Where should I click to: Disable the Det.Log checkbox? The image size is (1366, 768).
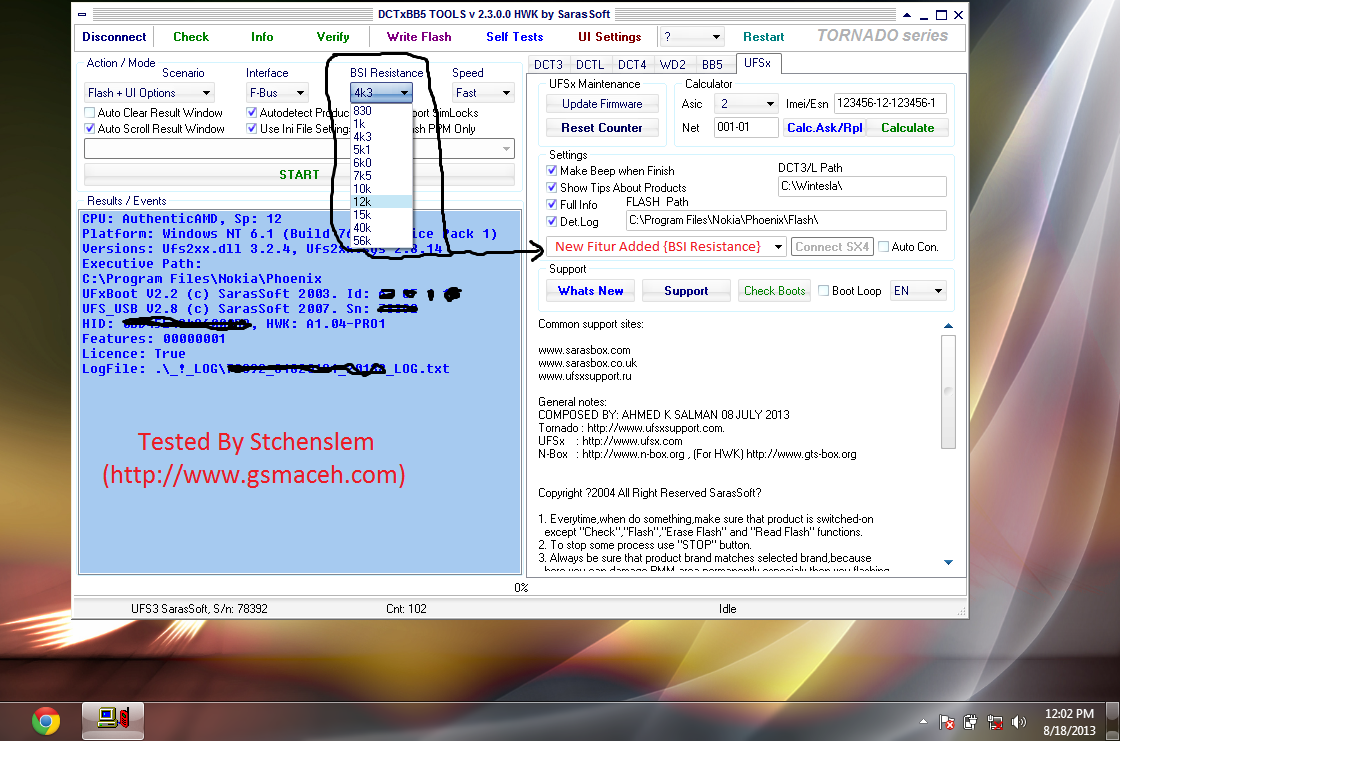pyautogui.click(x=552, y=222)
